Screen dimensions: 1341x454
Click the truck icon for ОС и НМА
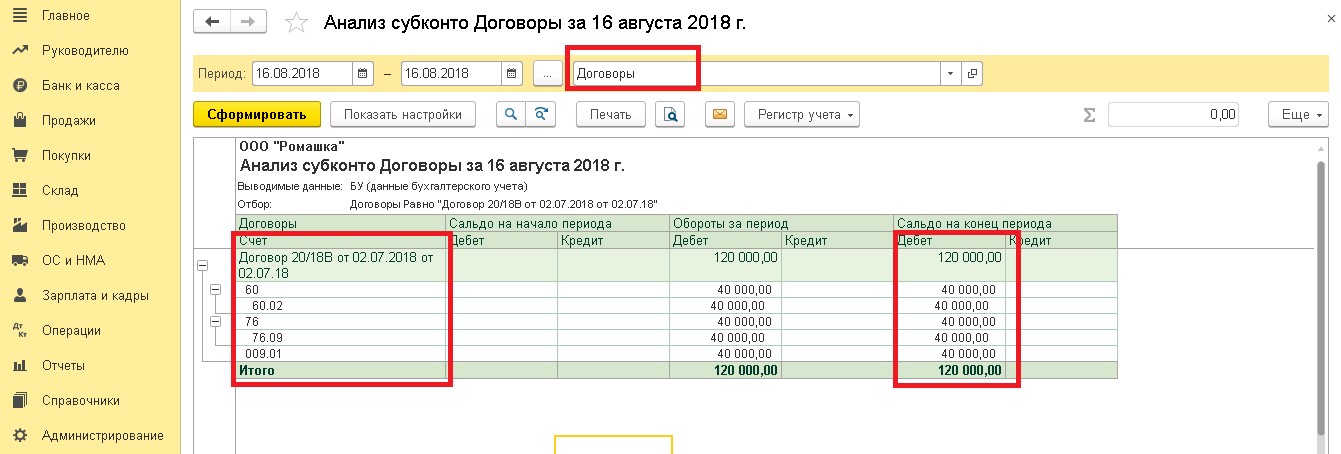pyautogui.click(x=18, y=260)
